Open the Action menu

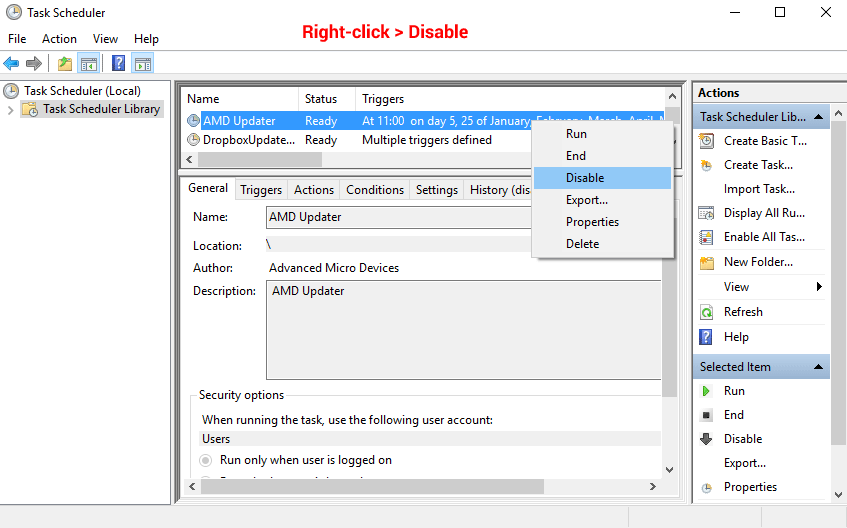pos(59,39)
